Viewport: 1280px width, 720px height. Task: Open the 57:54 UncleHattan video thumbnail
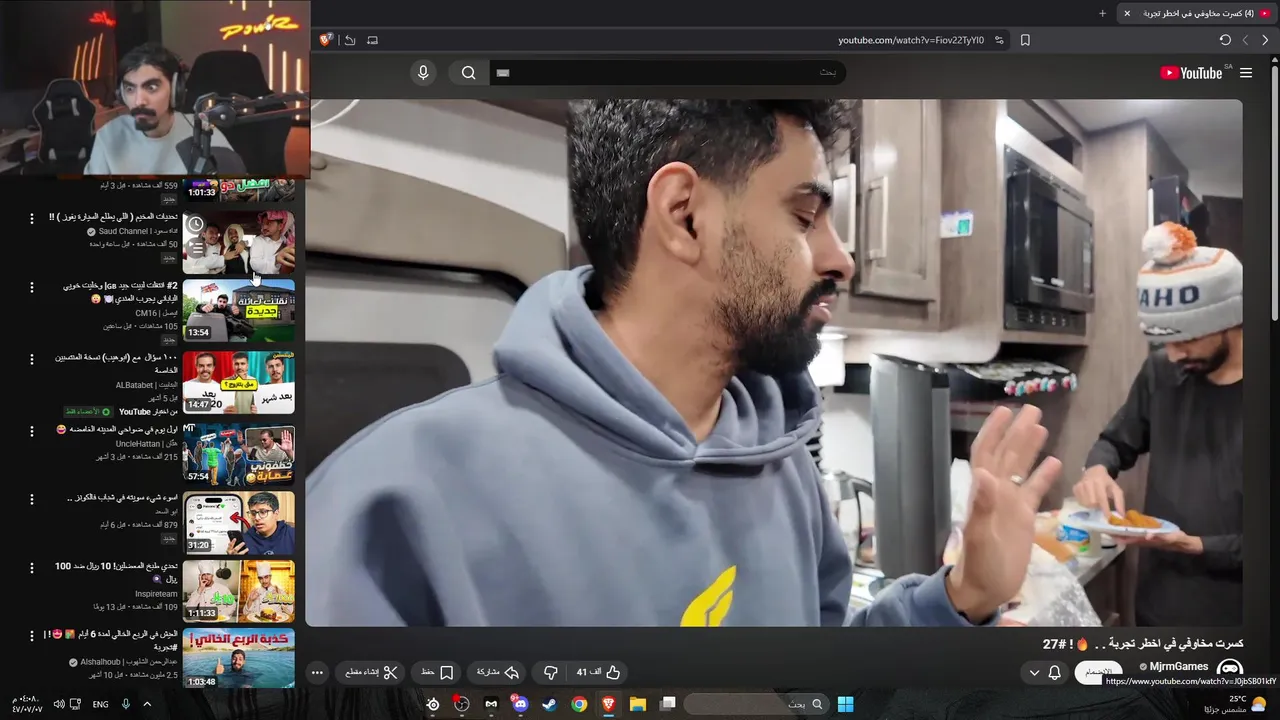[239, 453]
